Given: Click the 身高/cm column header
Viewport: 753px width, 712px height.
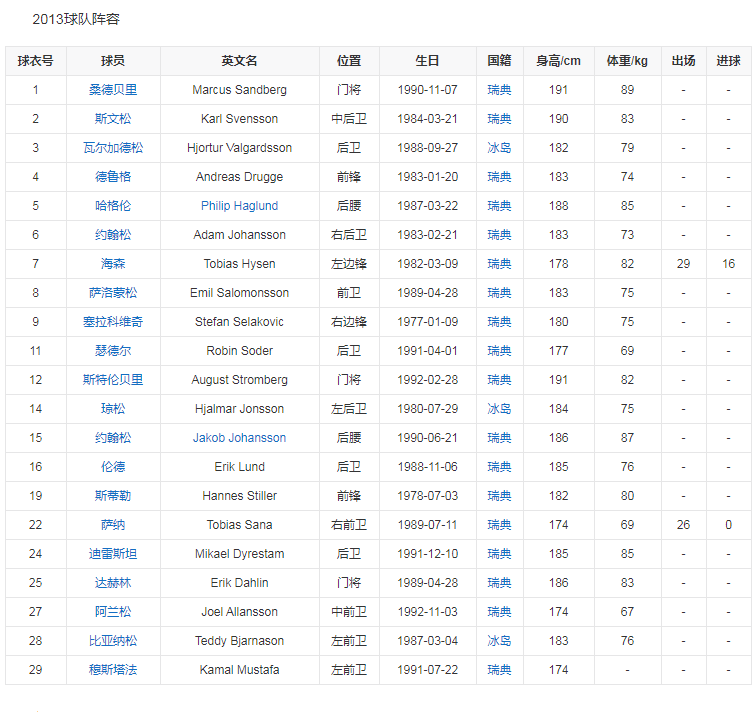Looking at the screenshot, I should point(558,61).
